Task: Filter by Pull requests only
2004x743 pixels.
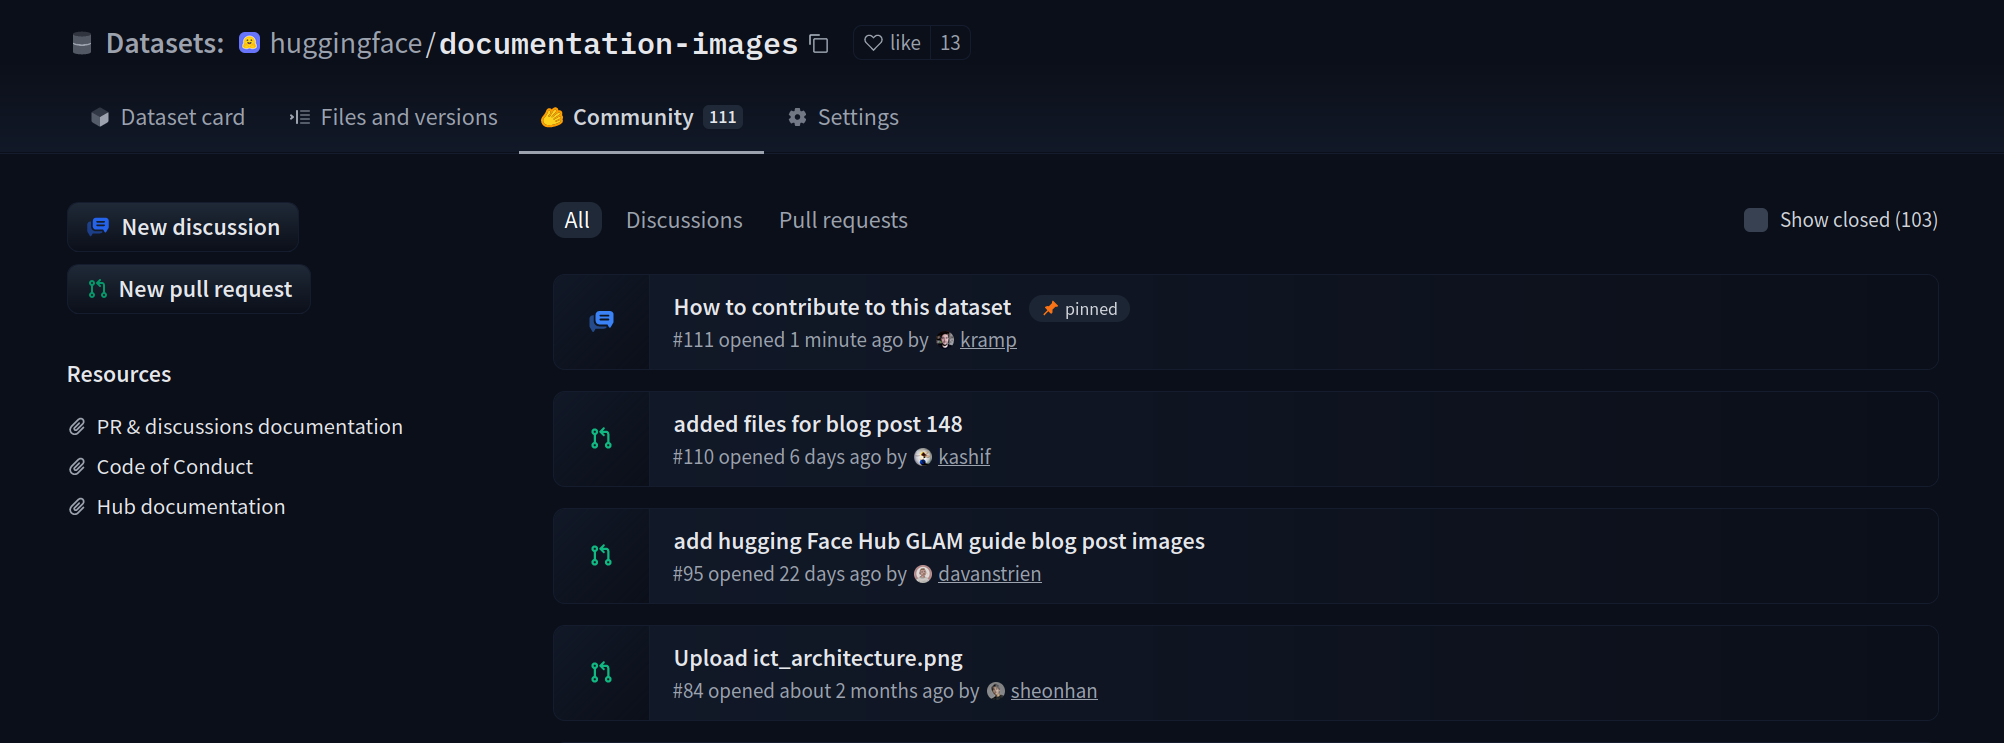Action: pyautogui.click(x=843, y=220)
